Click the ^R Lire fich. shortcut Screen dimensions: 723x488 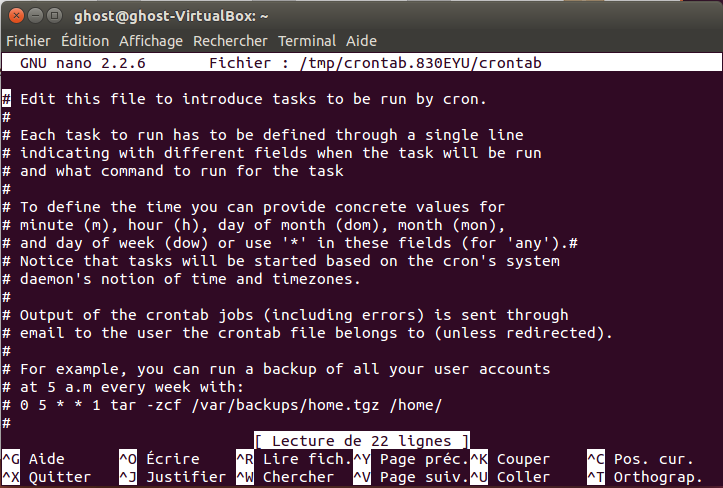pyautogui.click(x=294, y=459)
